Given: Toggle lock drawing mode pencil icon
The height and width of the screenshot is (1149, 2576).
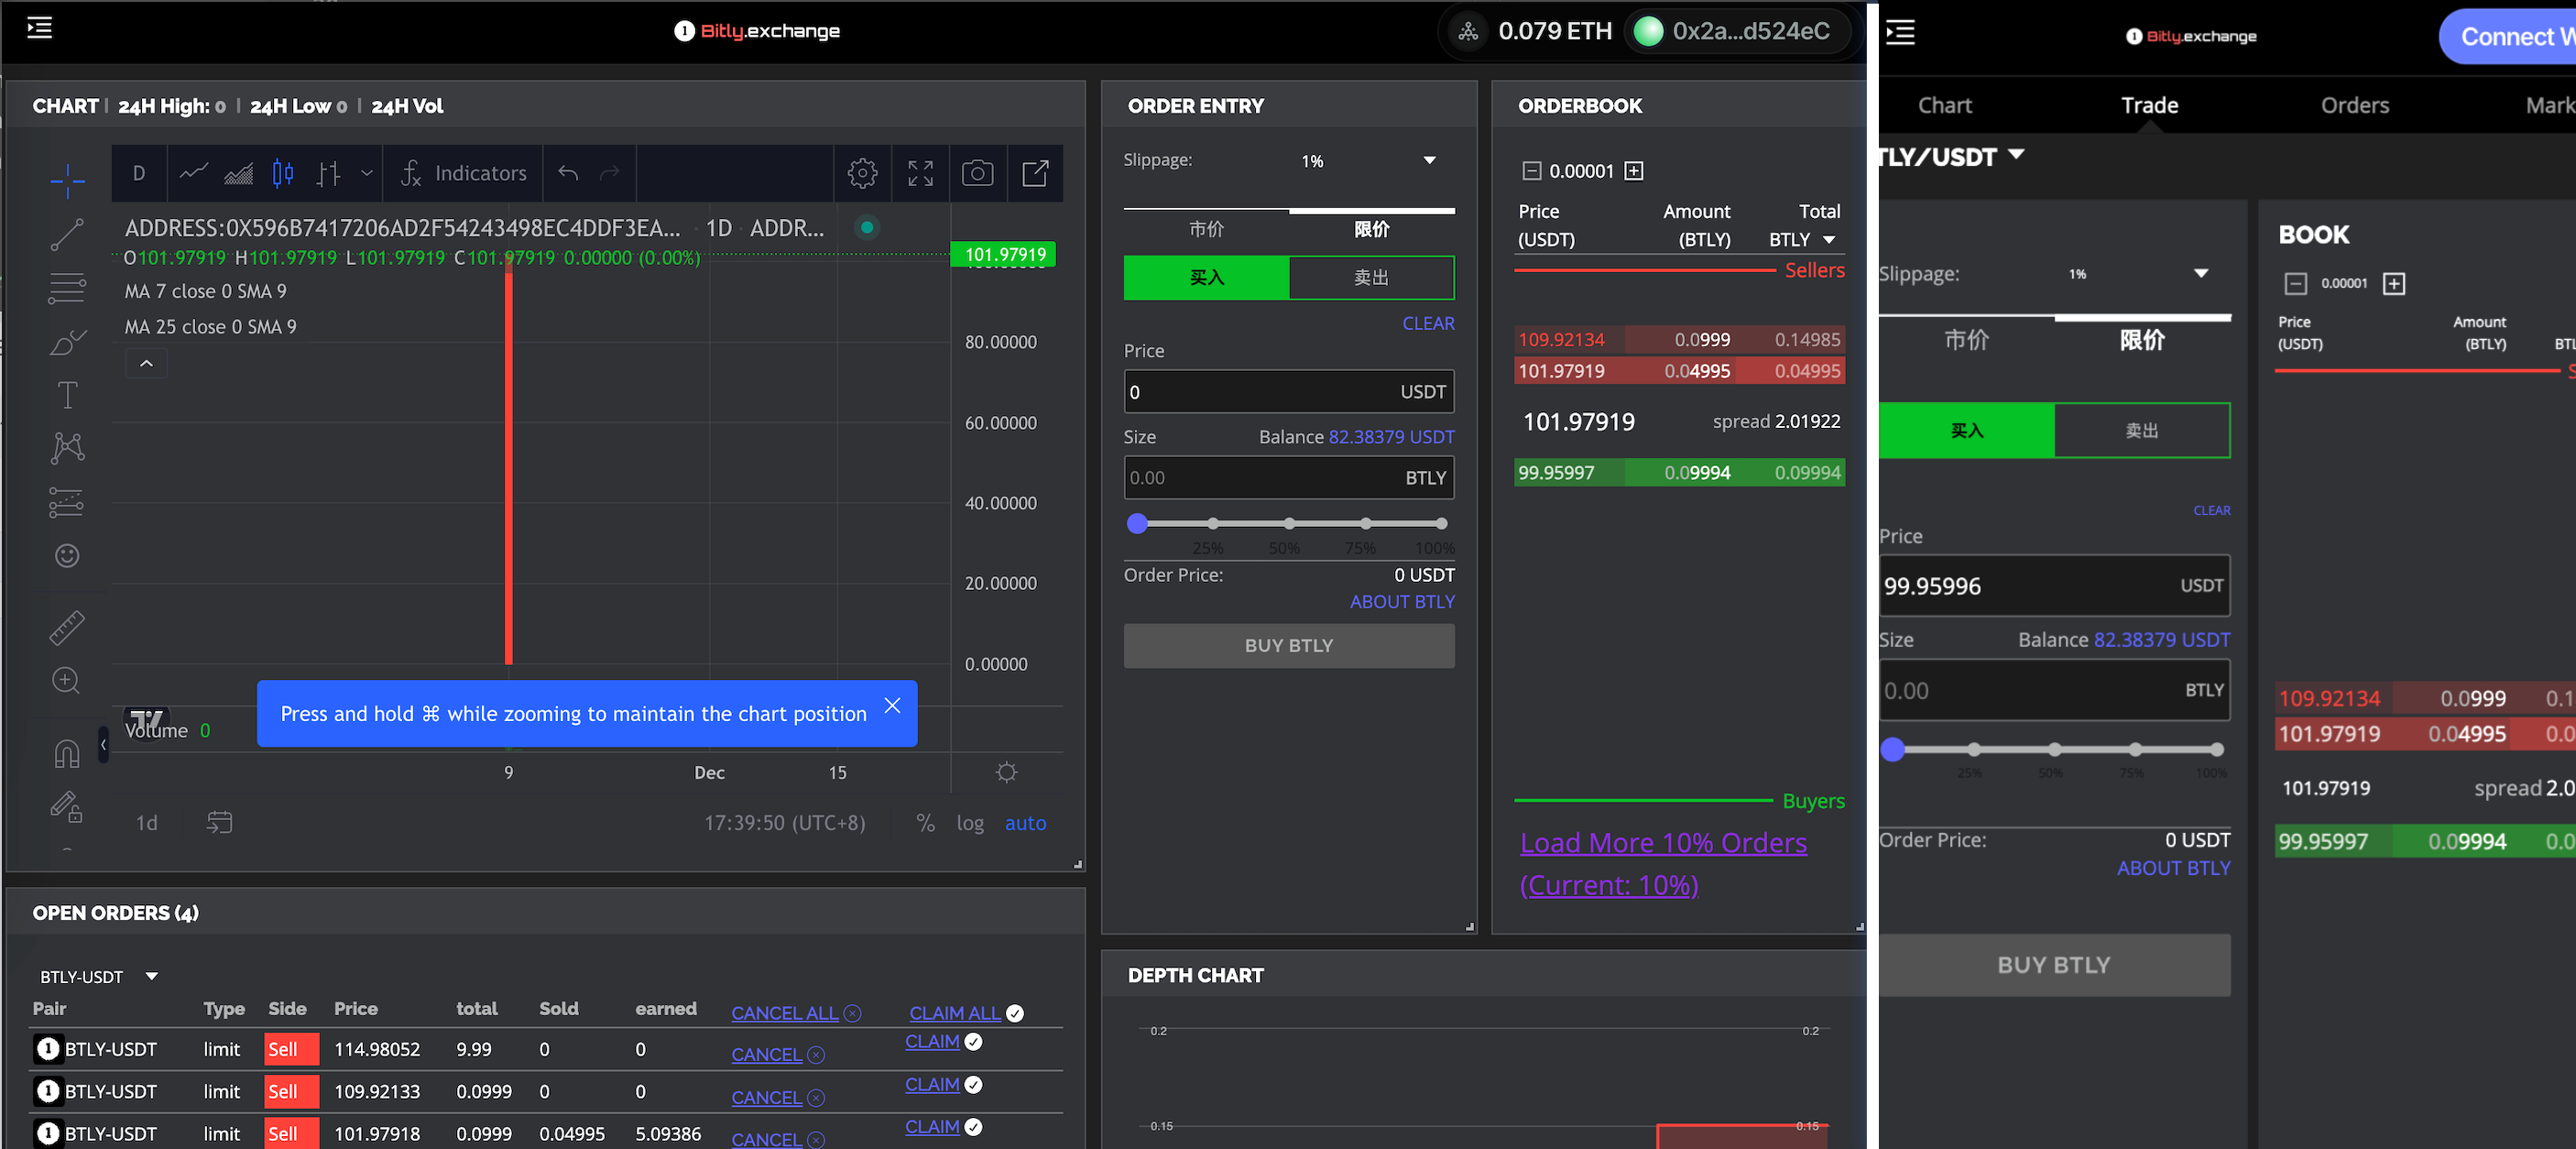Looking at the screenshot, I should point(67,806).
